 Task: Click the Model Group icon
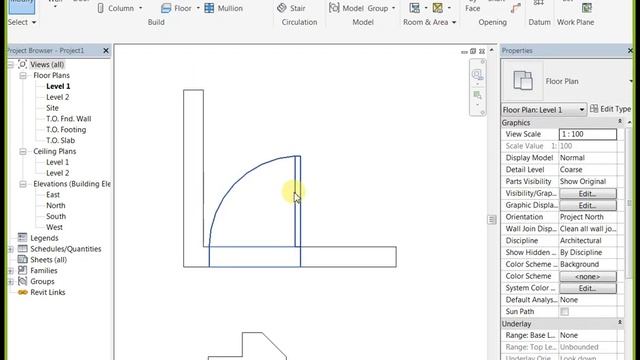pyautogui.click(x=334, y=8)
